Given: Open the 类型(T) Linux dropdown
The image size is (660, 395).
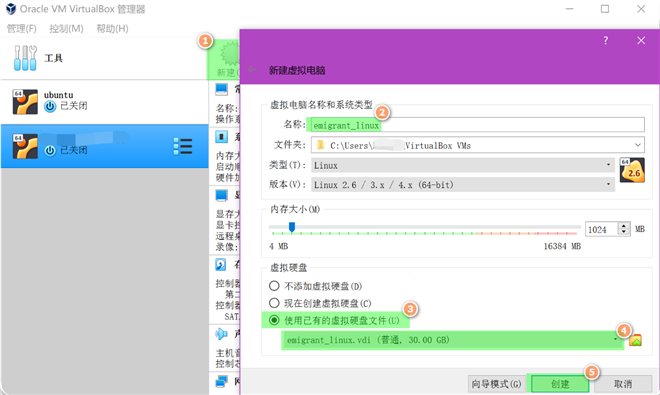Looking at the screenshot, I should pyautogui.click(x=463, y=165).
